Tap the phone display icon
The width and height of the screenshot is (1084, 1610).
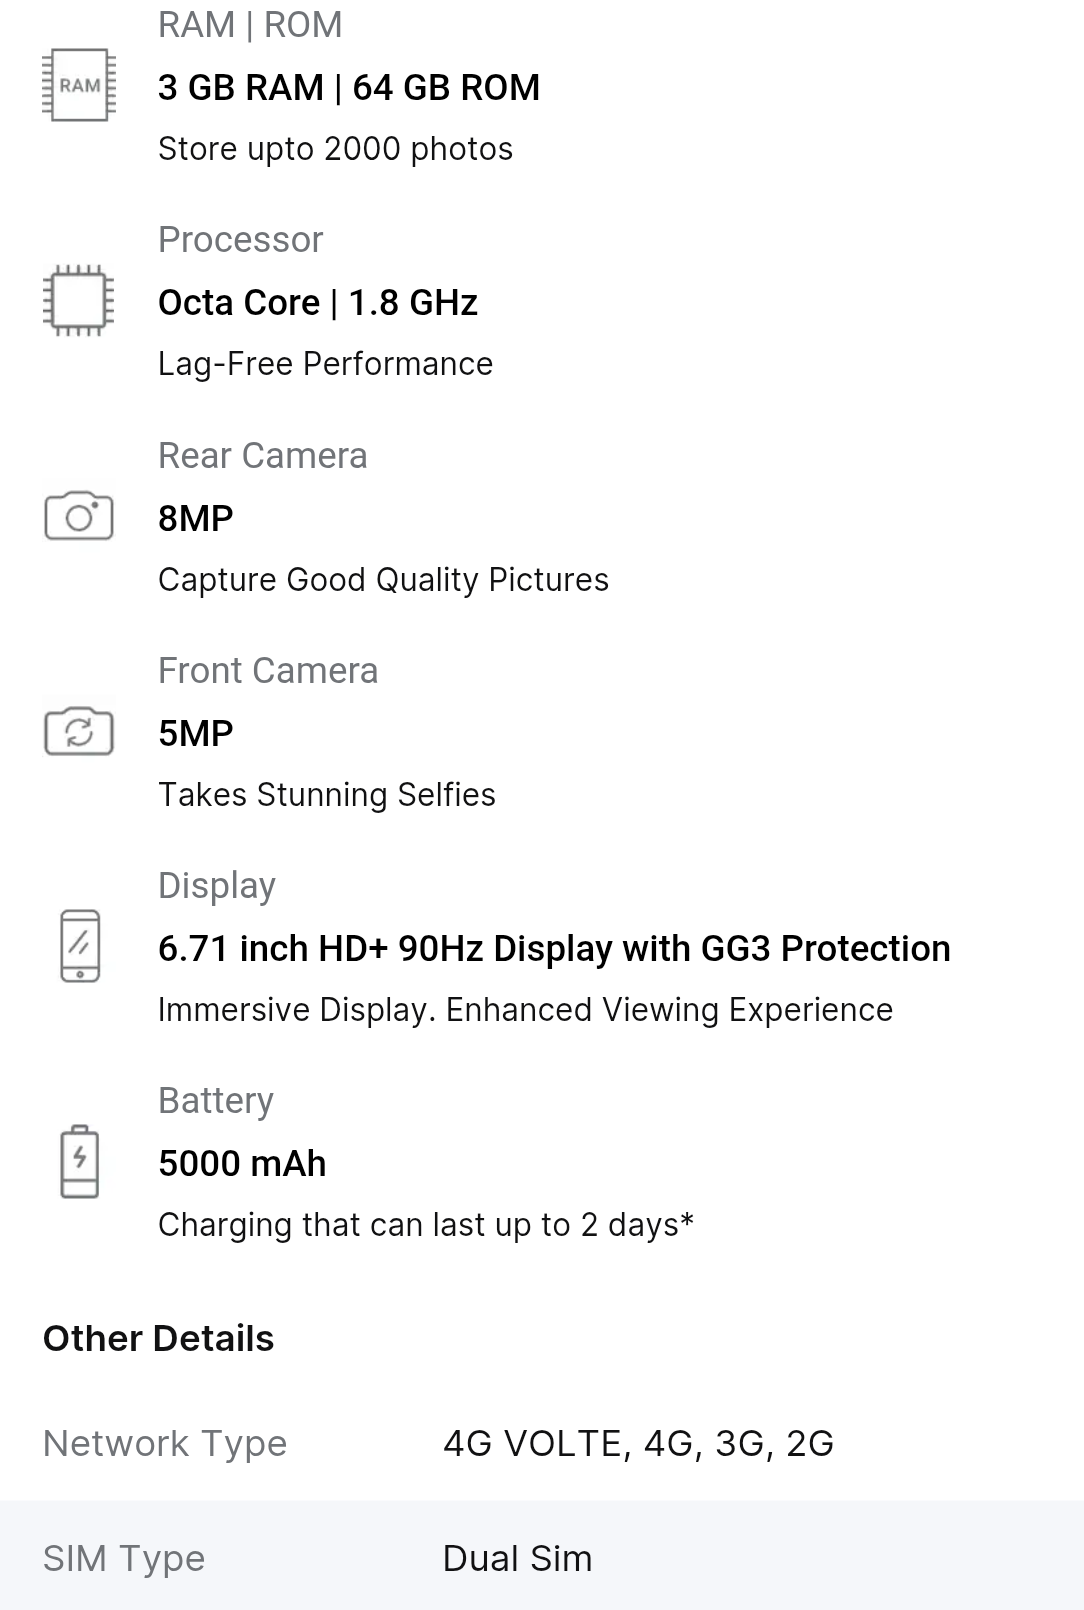[x=80, y=946]
